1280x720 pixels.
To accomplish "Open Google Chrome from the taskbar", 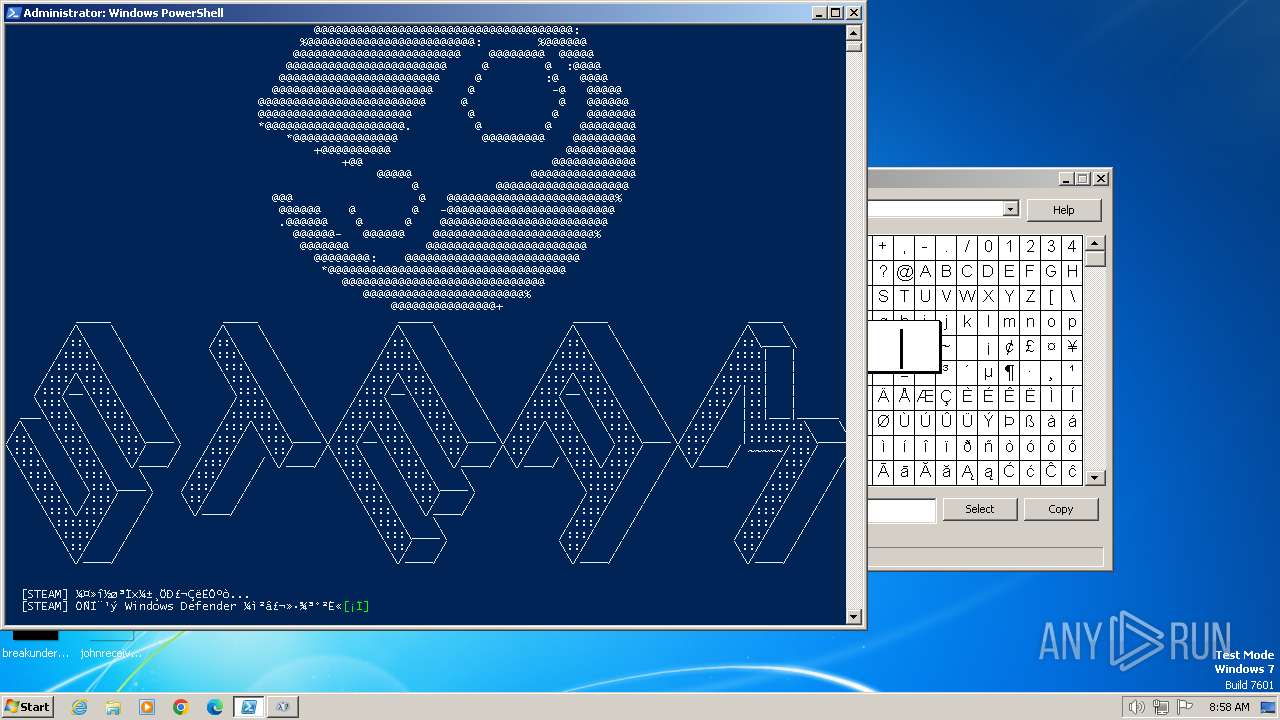I will (x=181, y=707).
